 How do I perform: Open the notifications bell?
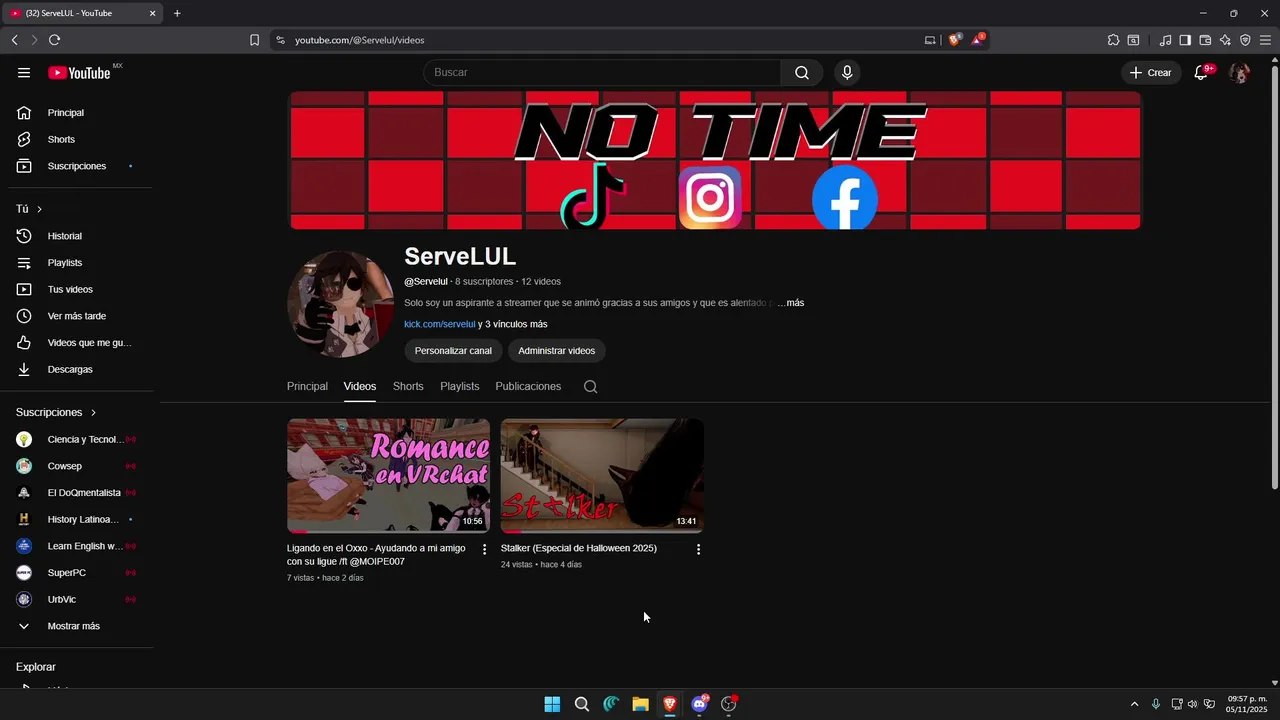click(1201, 72)
